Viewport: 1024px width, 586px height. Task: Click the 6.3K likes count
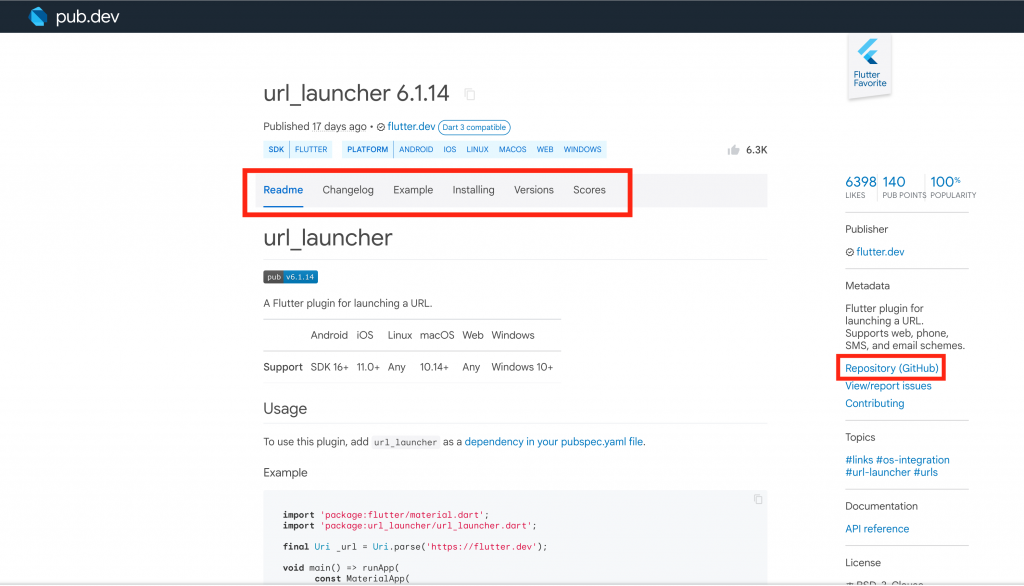[x=756, y=150]
